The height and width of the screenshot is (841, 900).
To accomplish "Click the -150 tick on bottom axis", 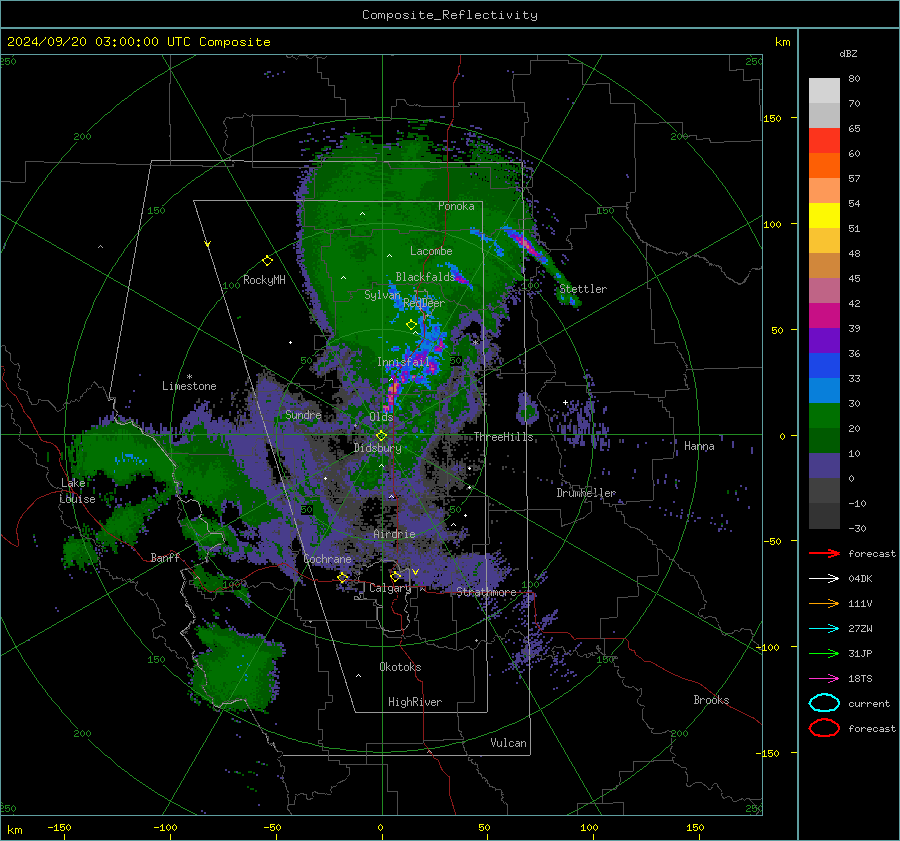I will pyautogui.click(x=59, y=827).
